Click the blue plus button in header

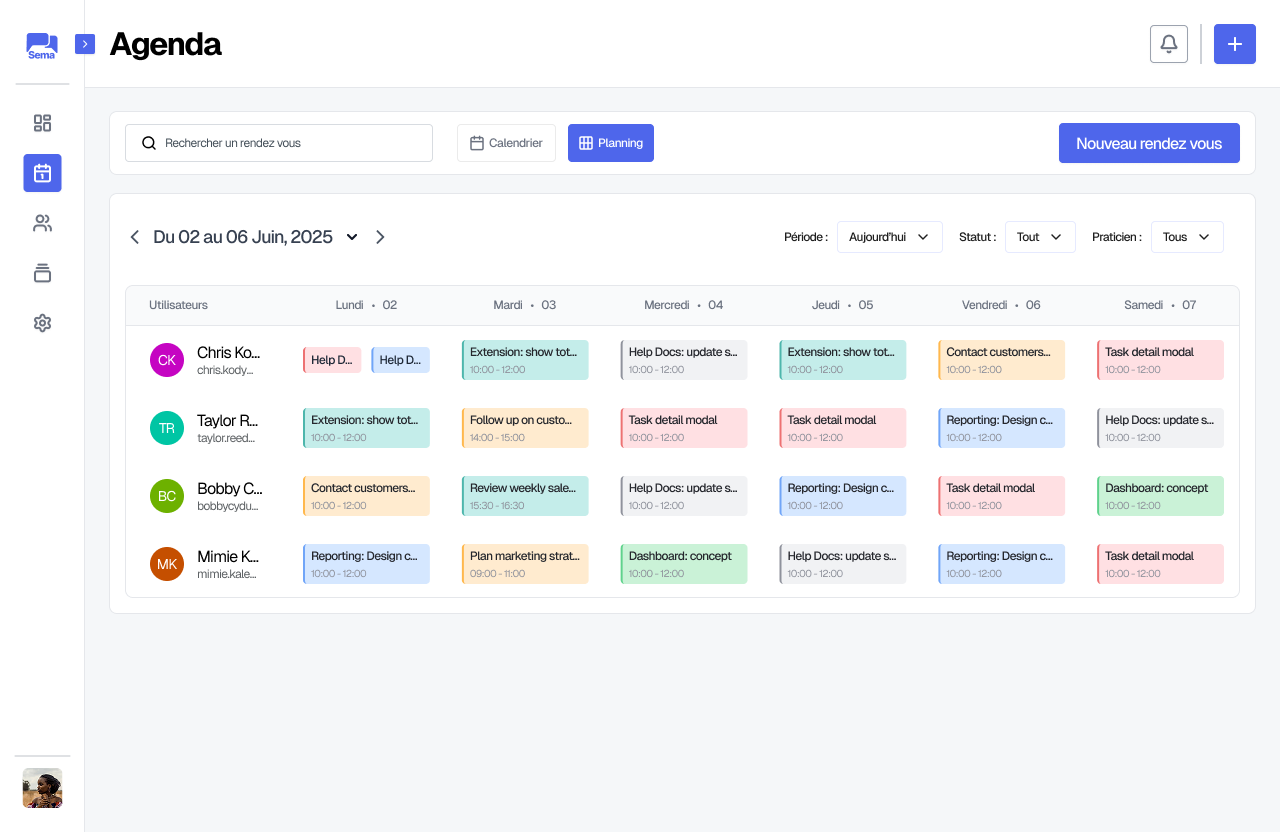1235,44
